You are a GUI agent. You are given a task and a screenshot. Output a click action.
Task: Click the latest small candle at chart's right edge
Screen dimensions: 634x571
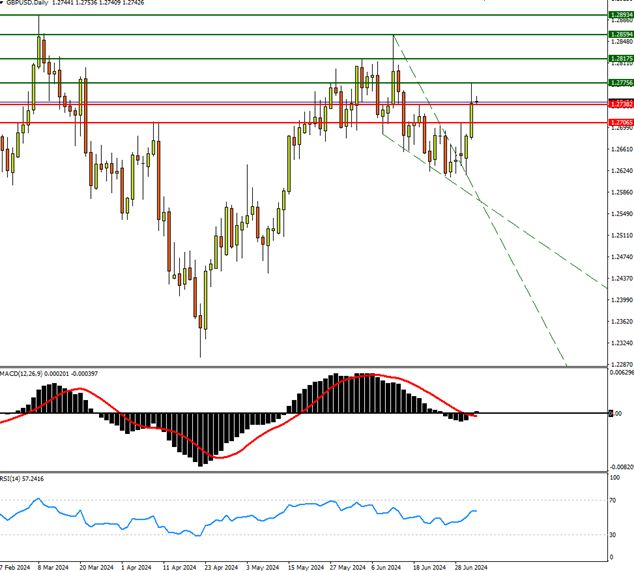(478, 100)
